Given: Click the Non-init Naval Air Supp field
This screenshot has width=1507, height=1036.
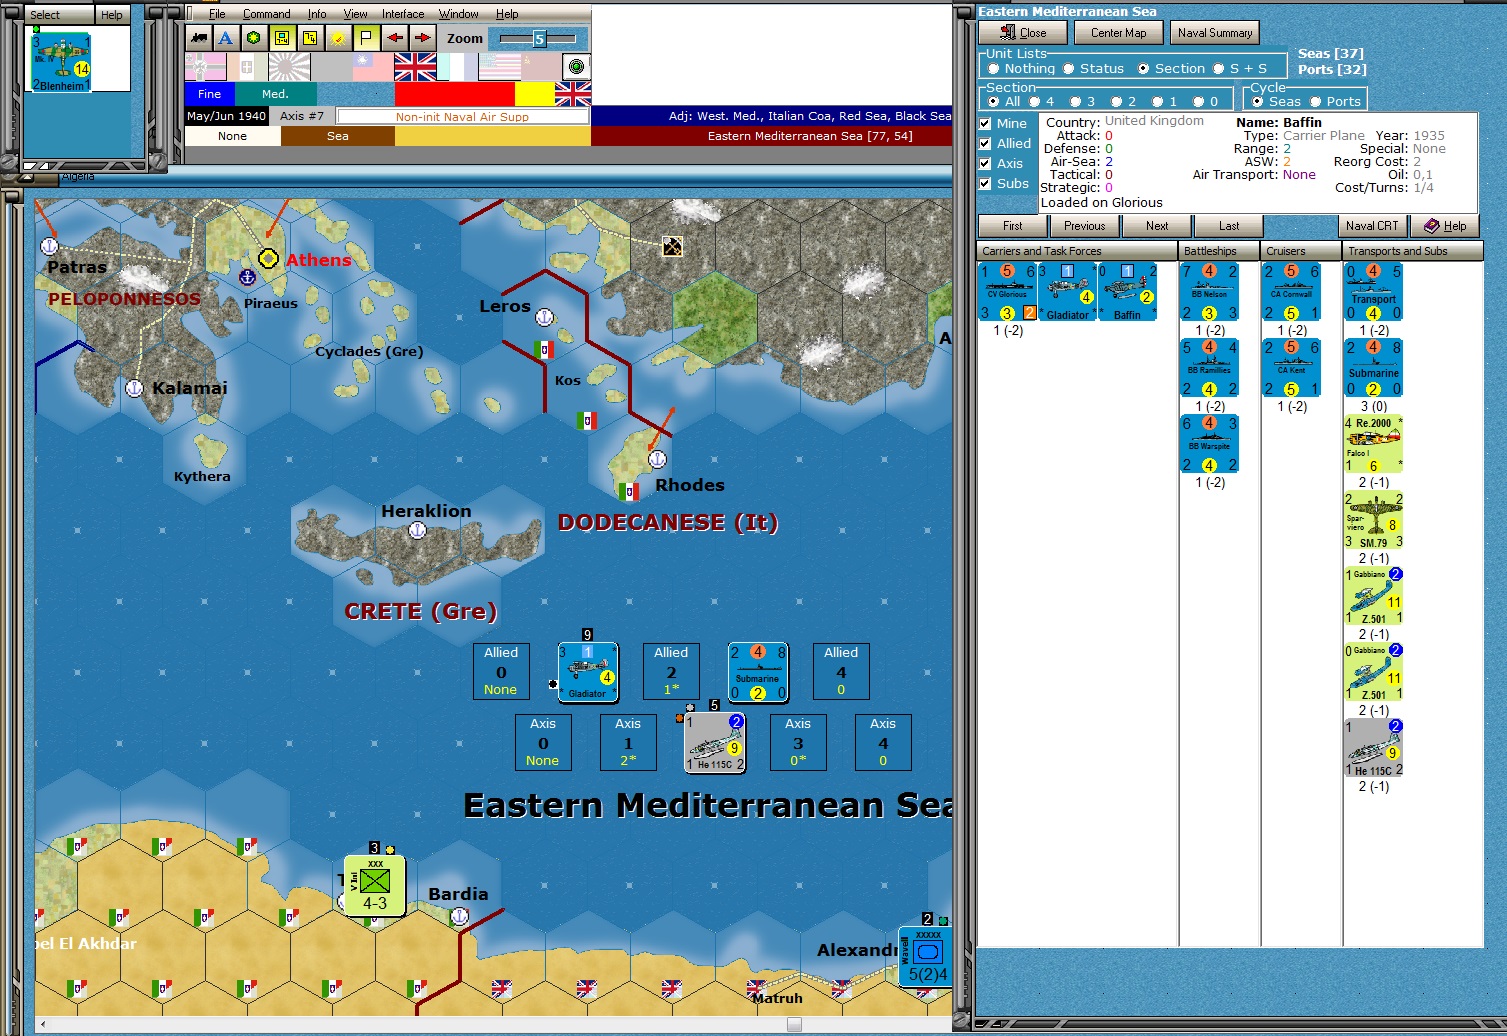Looking at the screenshot, I should click(x=462, y=116).
